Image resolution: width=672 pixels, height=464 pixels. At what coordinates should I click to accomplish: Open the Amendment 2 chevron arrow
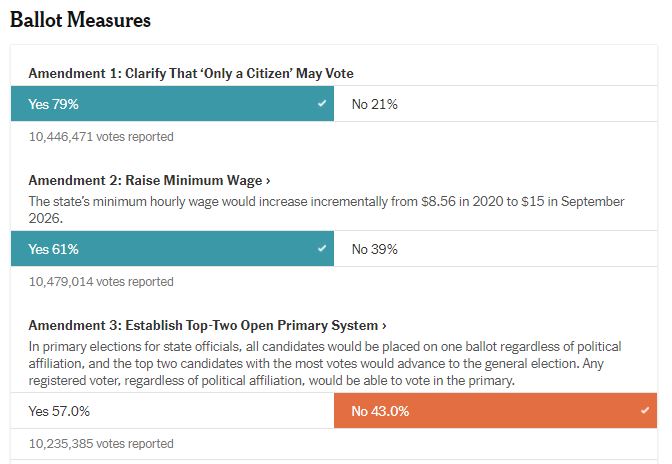(x=267, y=181)
